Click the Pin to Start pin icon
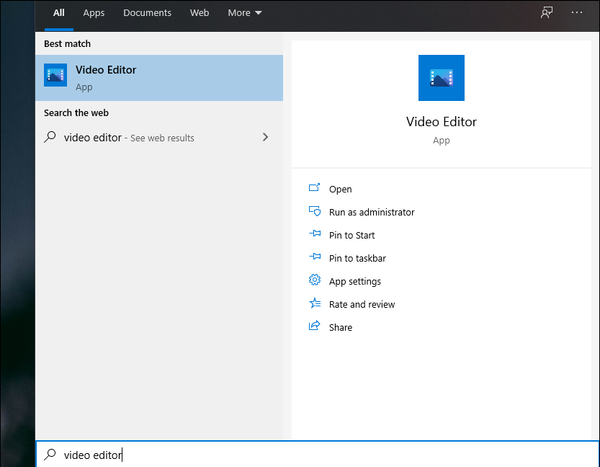The height and width of the screenshot is (467, 600). 315,235
